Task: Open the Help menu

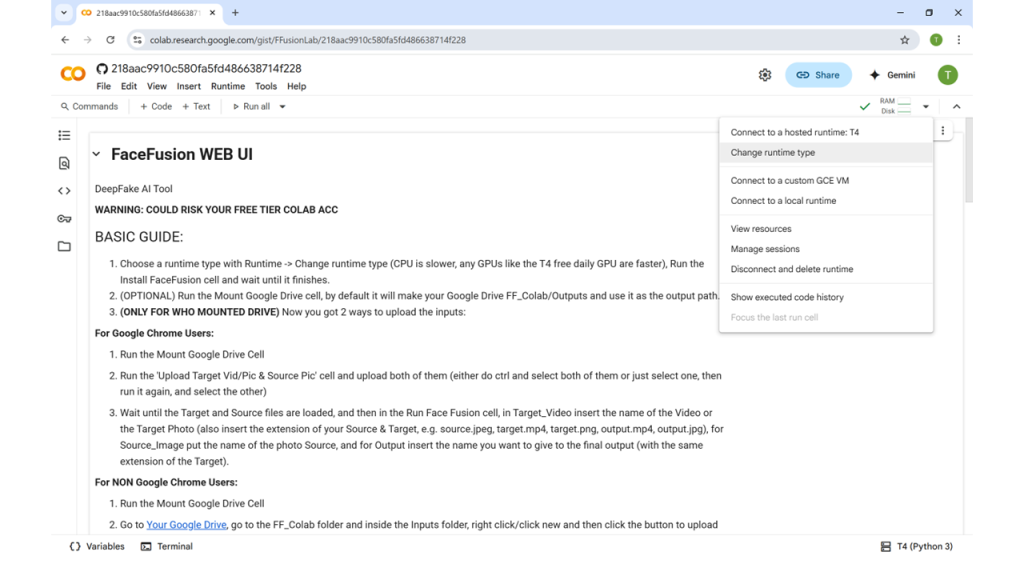Action: (296, 86)
